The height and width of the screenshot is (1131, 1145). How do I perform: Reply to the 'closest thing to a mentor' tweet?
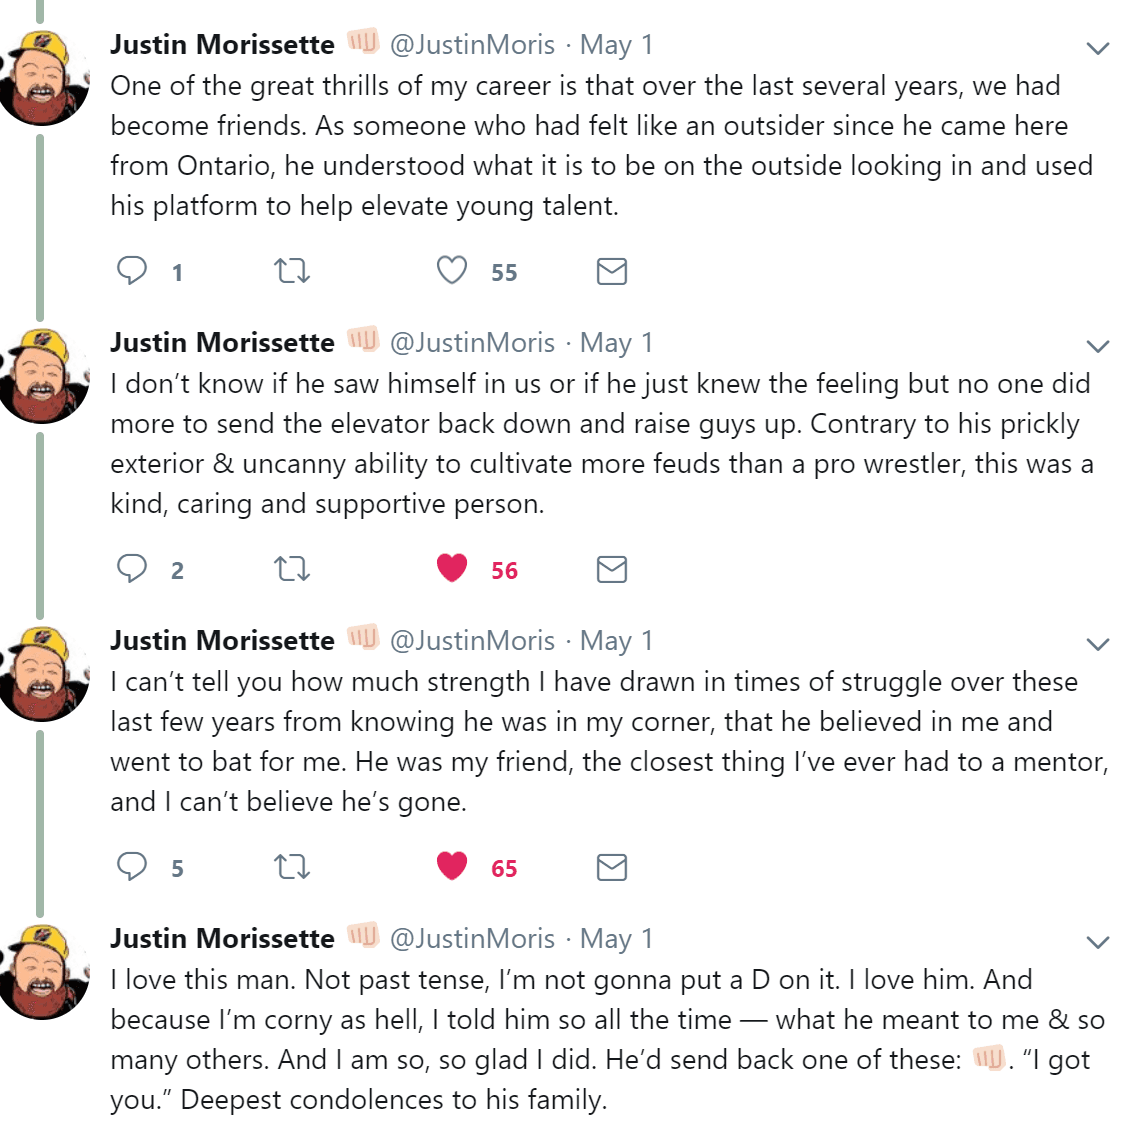point(132,867)
